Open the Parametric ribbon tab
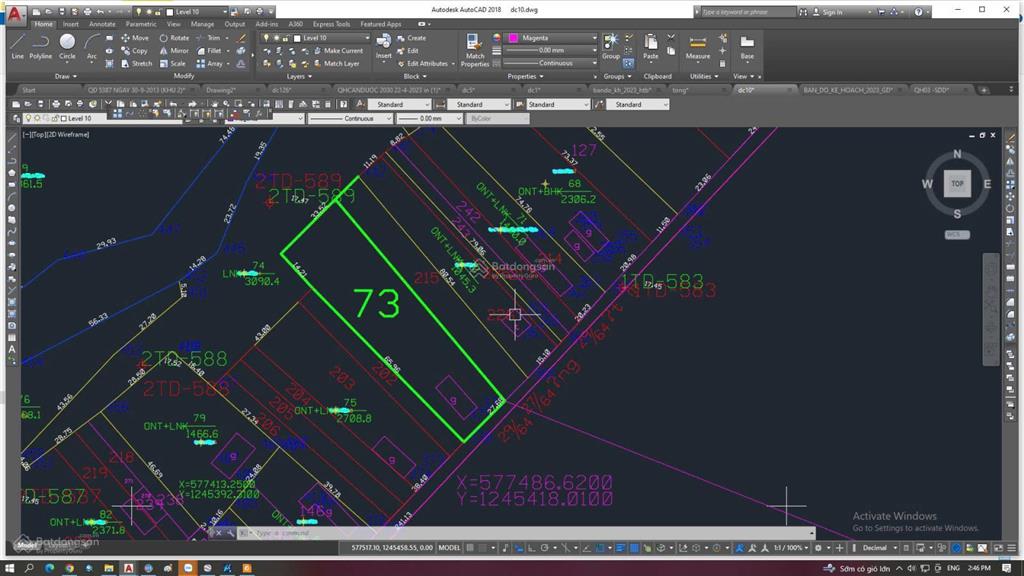 click(x=141, y=24)
